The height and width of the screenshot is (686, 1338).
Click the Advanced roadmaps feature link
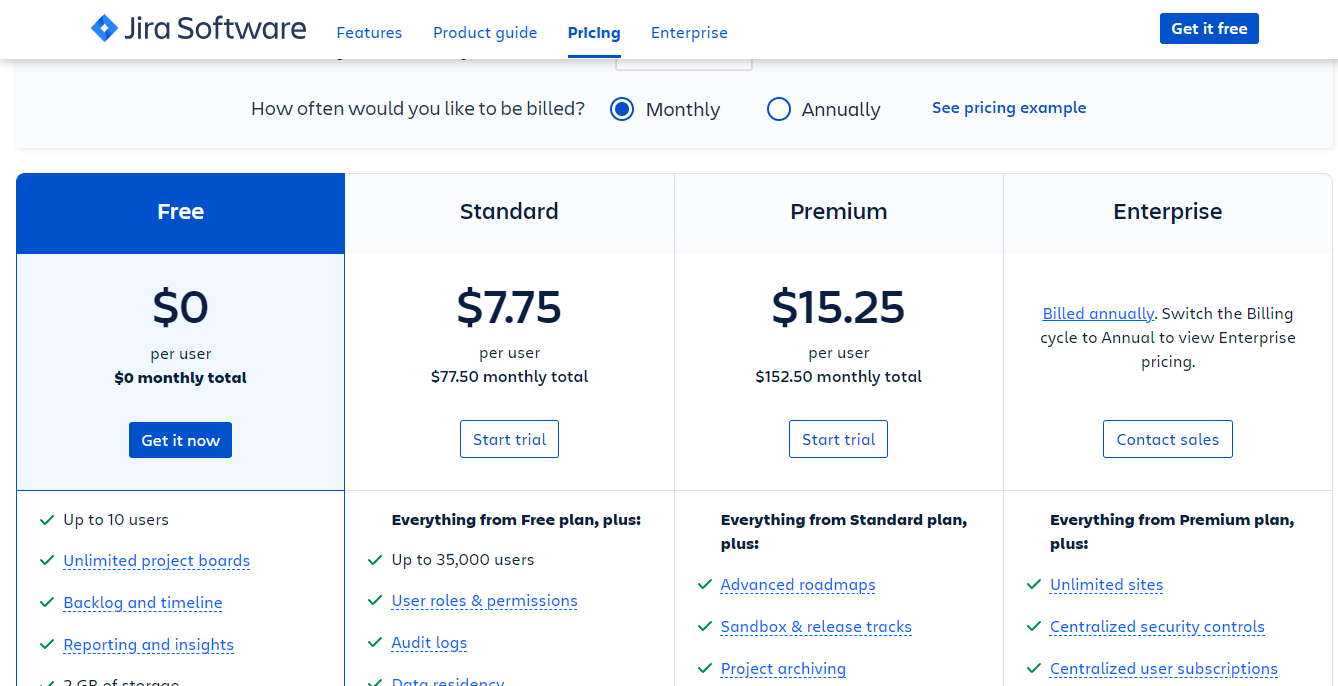pyautogui.click(x=798, y=585)
